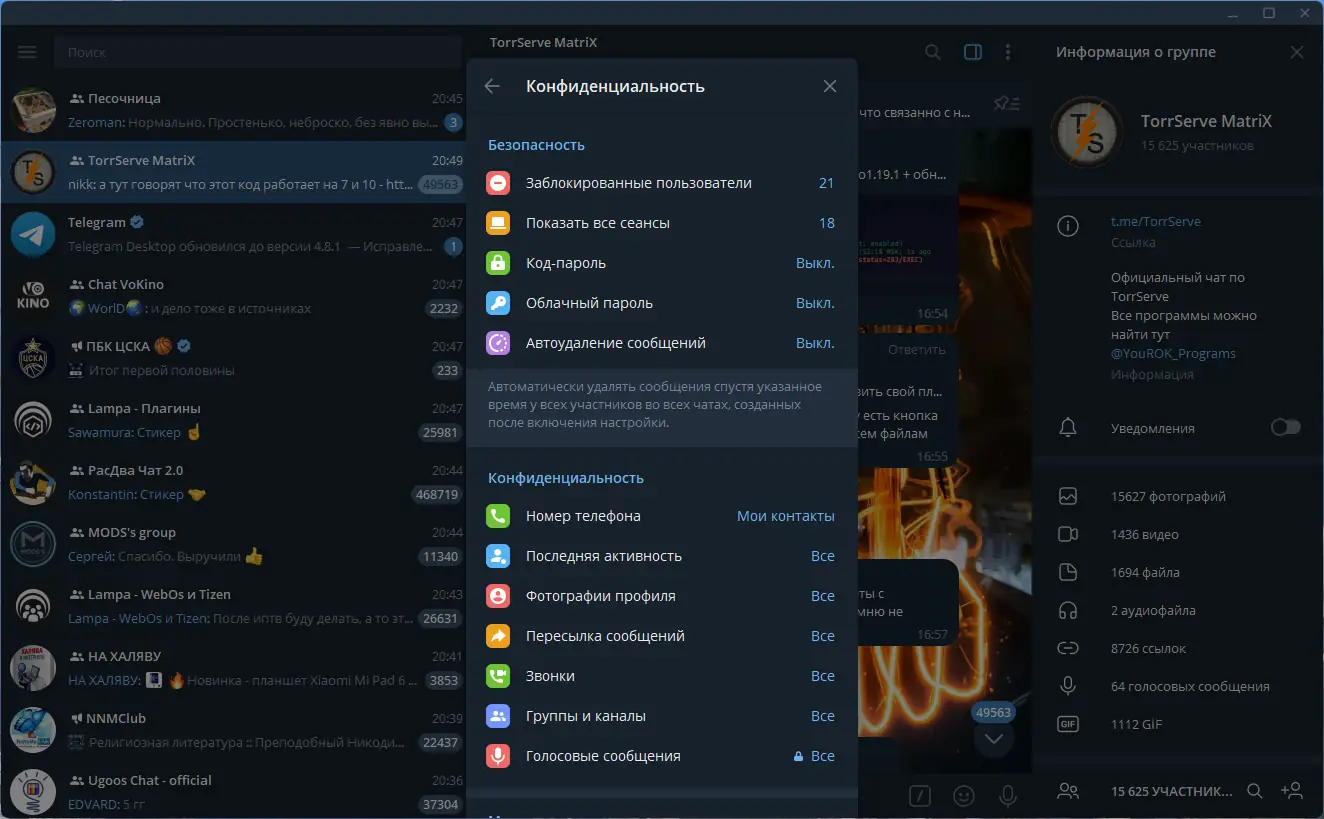Search group members via magnifier icon

click(1254, 791)
